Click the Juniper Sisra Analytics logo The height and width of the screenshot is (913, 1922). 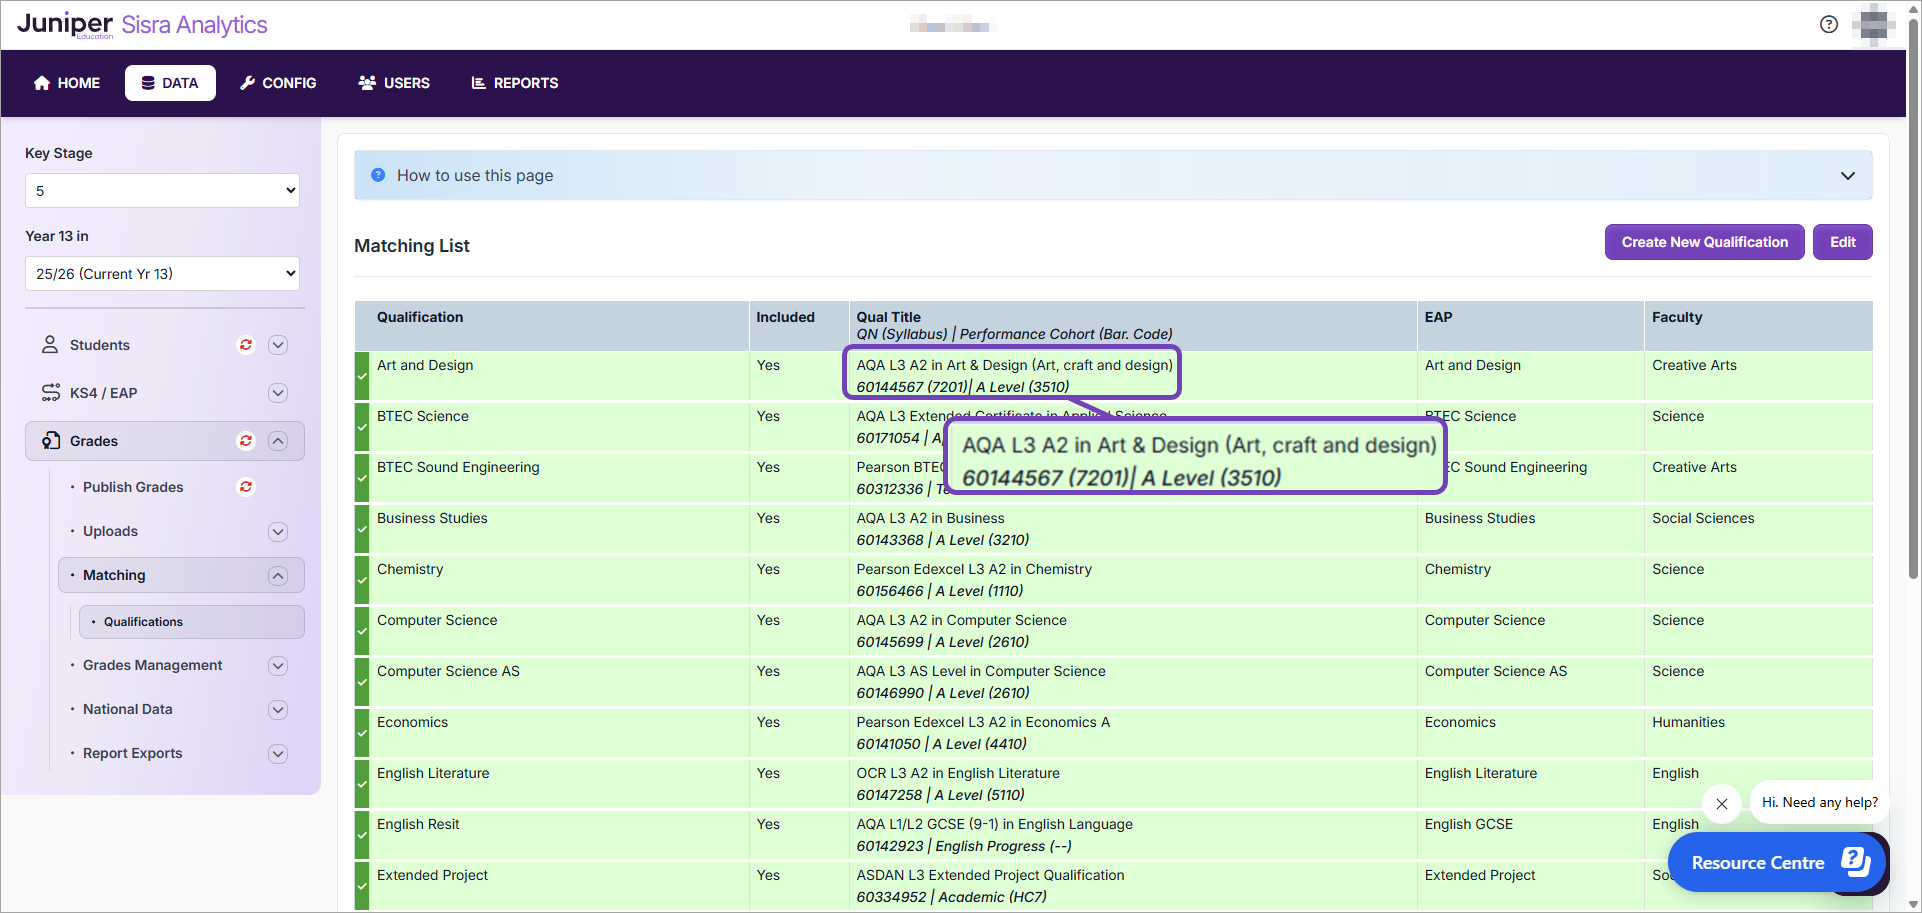pos(142,25)
